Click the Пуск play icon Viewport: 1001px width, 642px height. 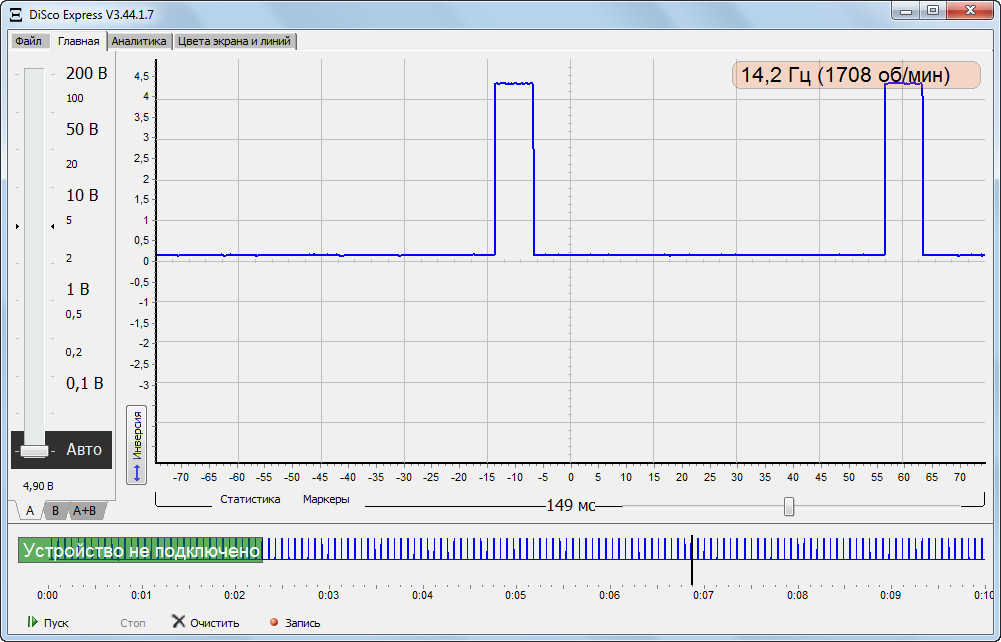point(33,622)
